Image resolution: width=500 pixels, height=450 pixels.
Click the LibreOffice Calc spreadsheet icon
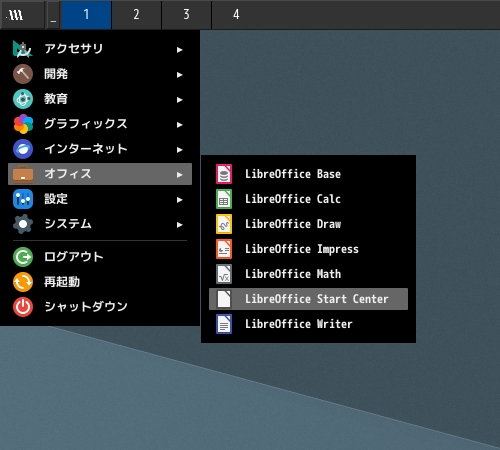pyautogui.click(x=224, y=199)
